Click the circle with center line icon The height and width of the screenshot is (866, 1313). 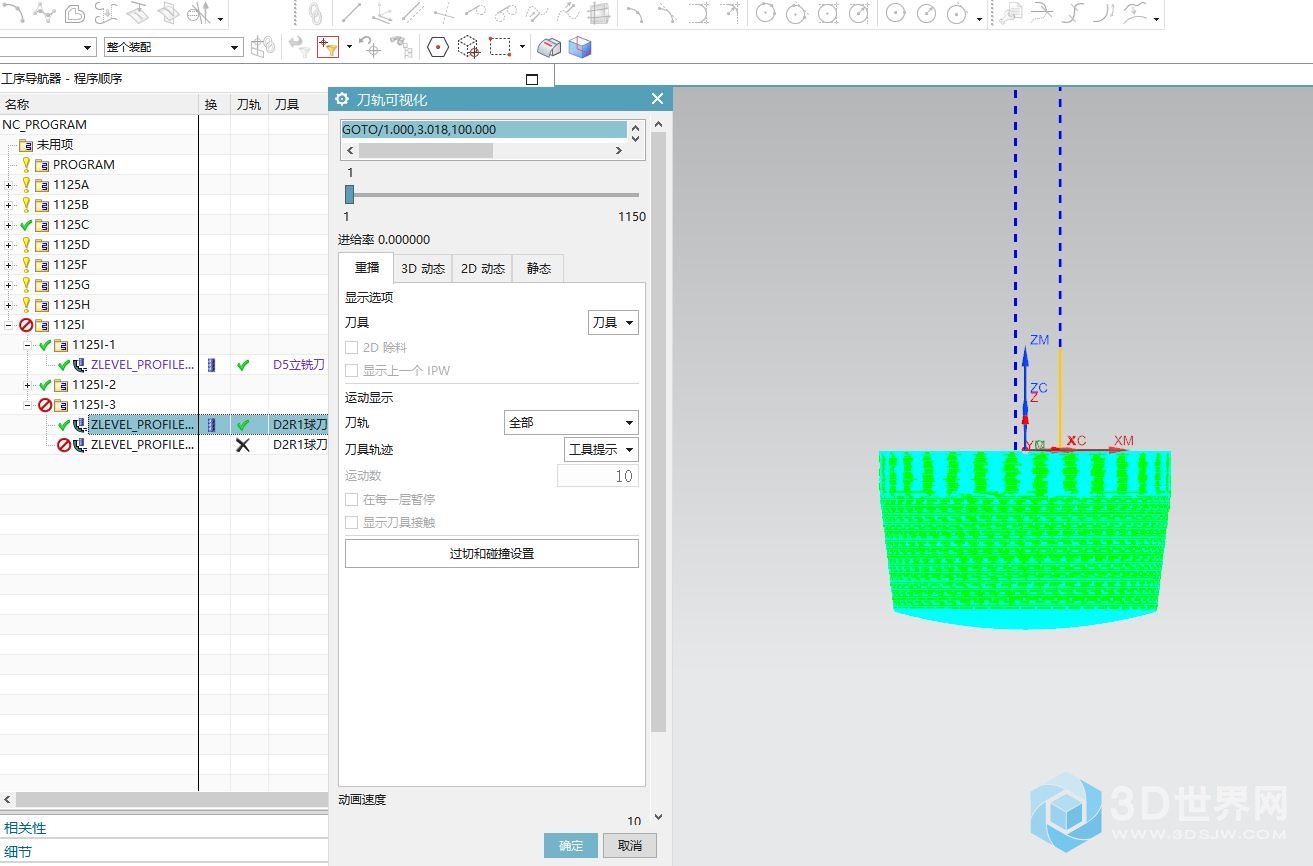coord(927,13)
